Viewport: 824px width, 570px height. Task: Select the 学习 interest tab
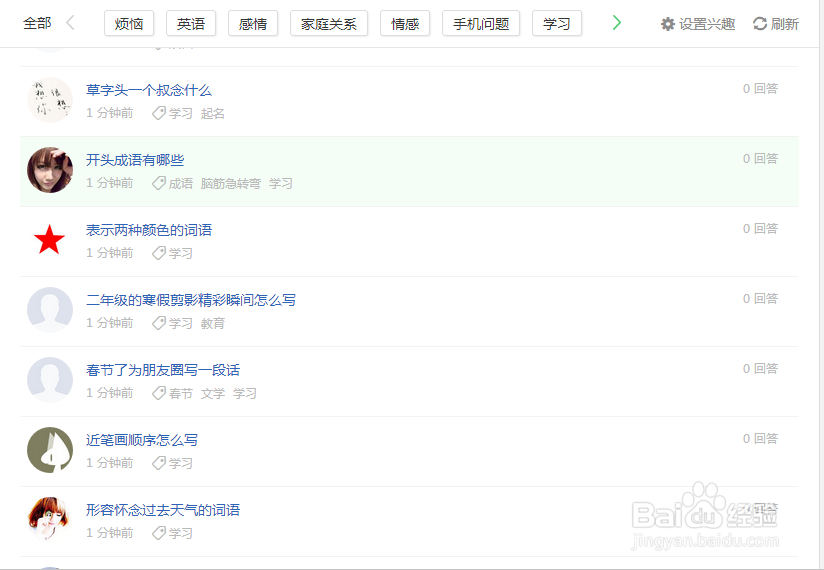point(557,24)
